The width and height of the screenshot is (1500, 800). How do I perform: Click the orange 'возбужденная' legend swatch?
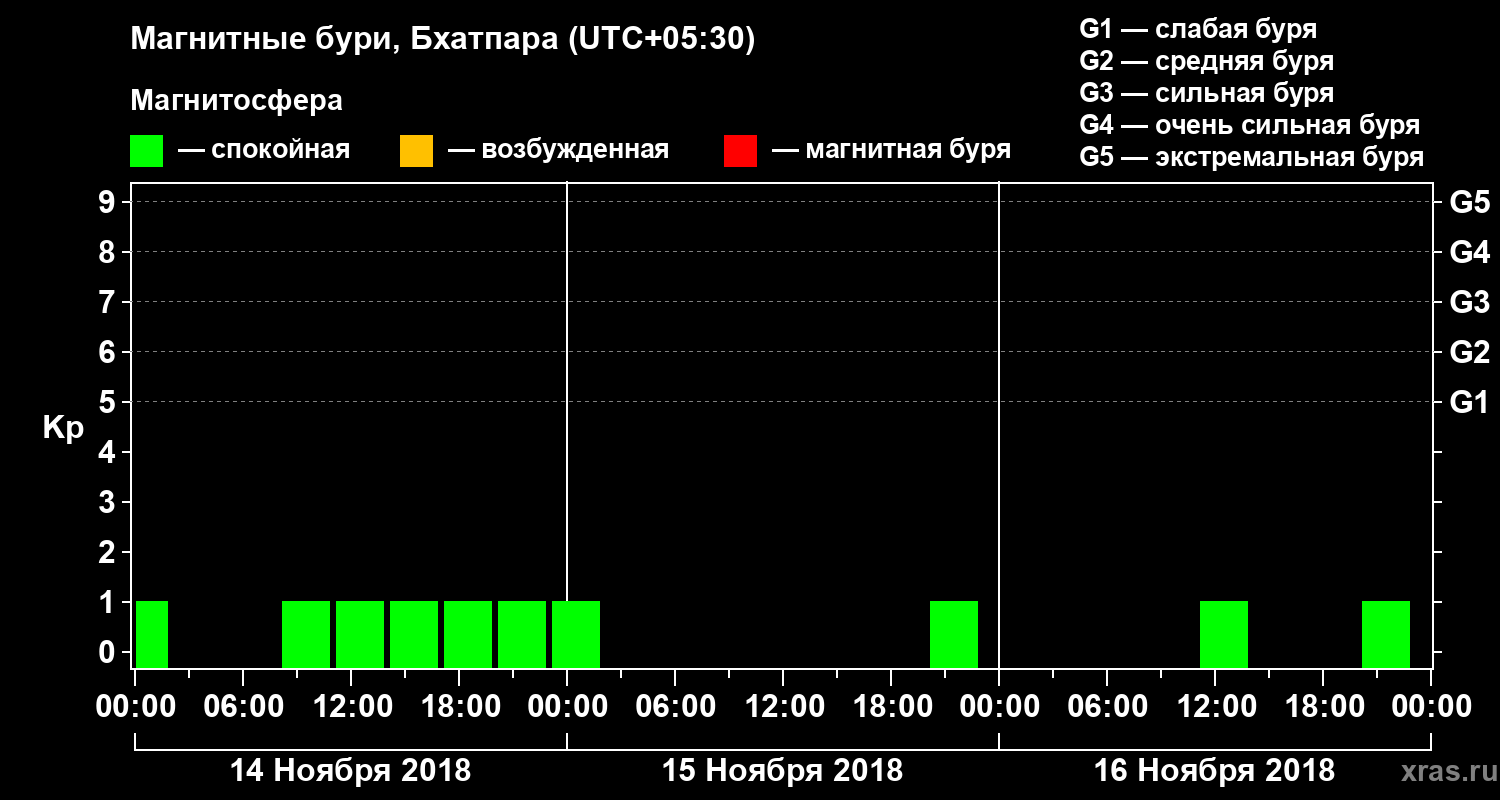[x=416, y=150]
